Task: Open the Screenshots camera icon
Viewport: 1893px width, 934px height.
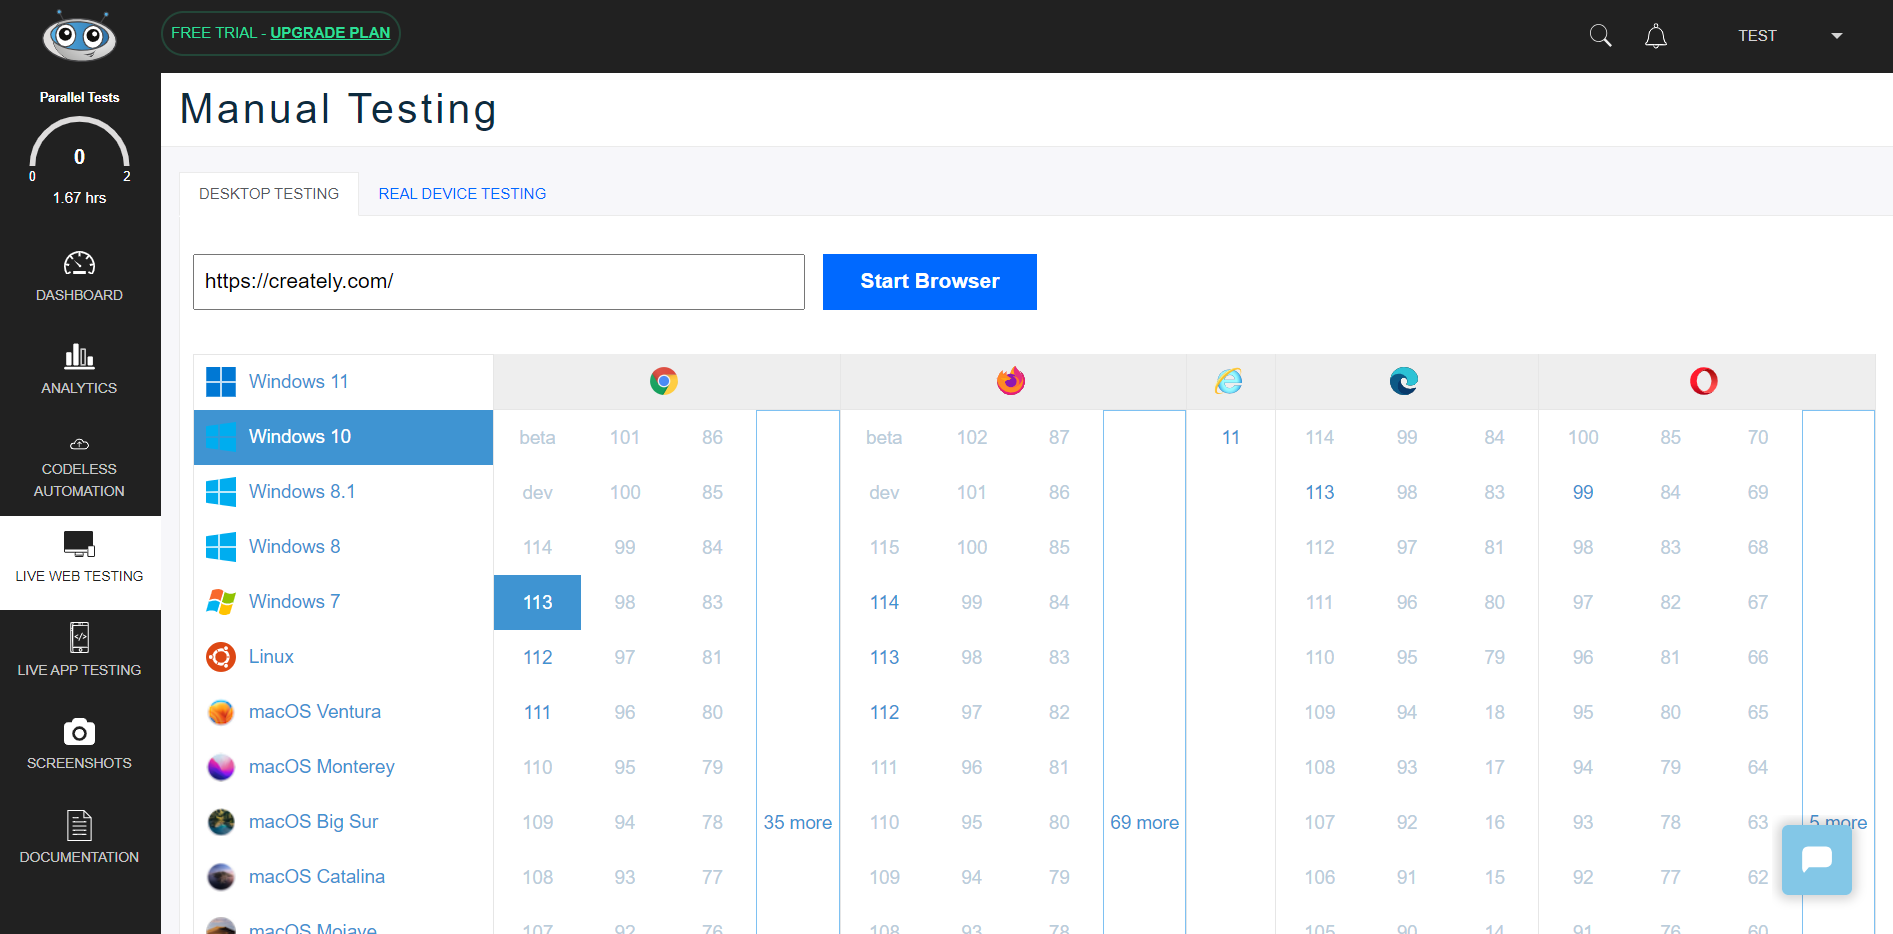Action: [79, 733]
